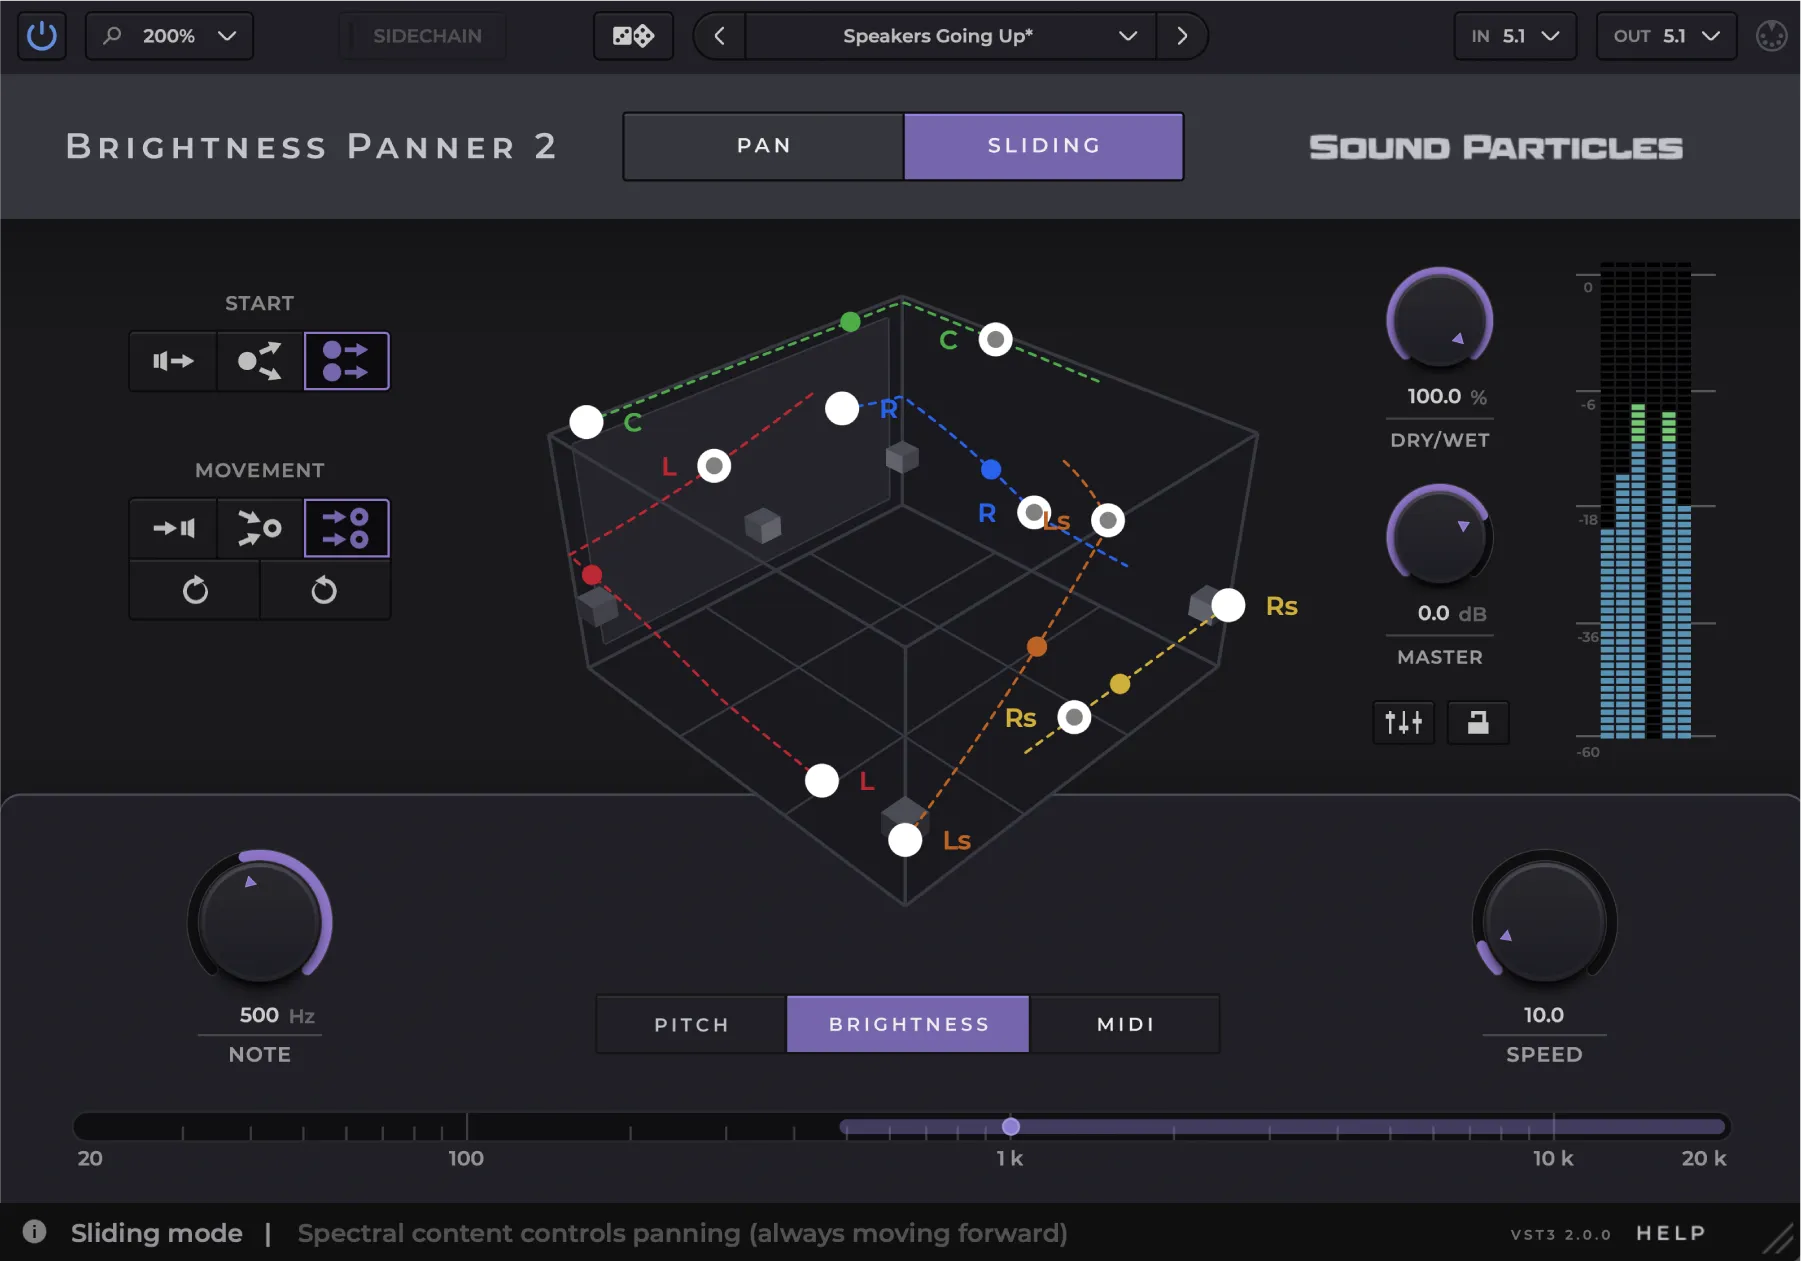The width and height of the screenshot is (1801, 1261).
Task: Click the 100.0 % dry/wet value
Action: pyautogui.click(x=1446, y=396)
